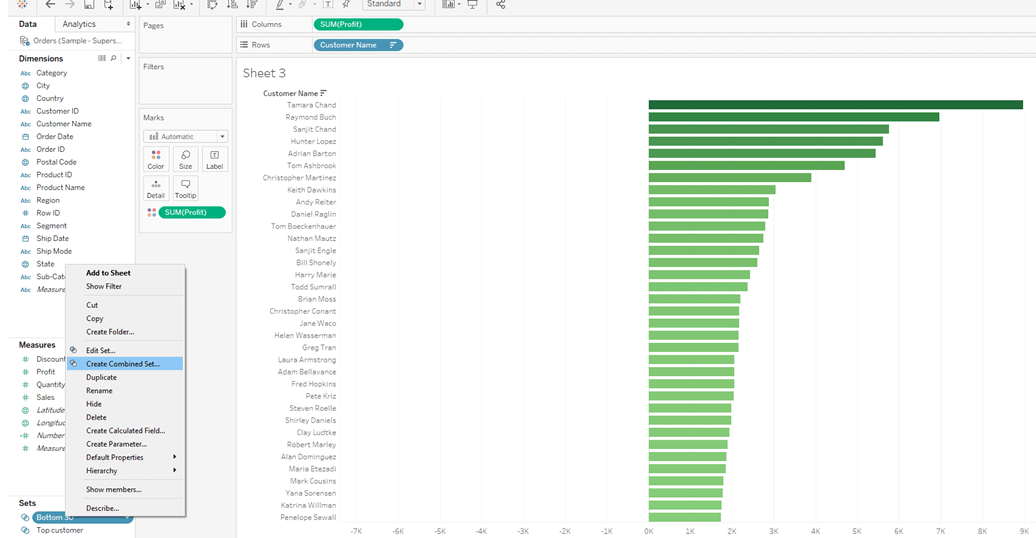Screen dimensions: 1036x538
Task: Select the Customer Name dimension field
Action: (63, 124)
